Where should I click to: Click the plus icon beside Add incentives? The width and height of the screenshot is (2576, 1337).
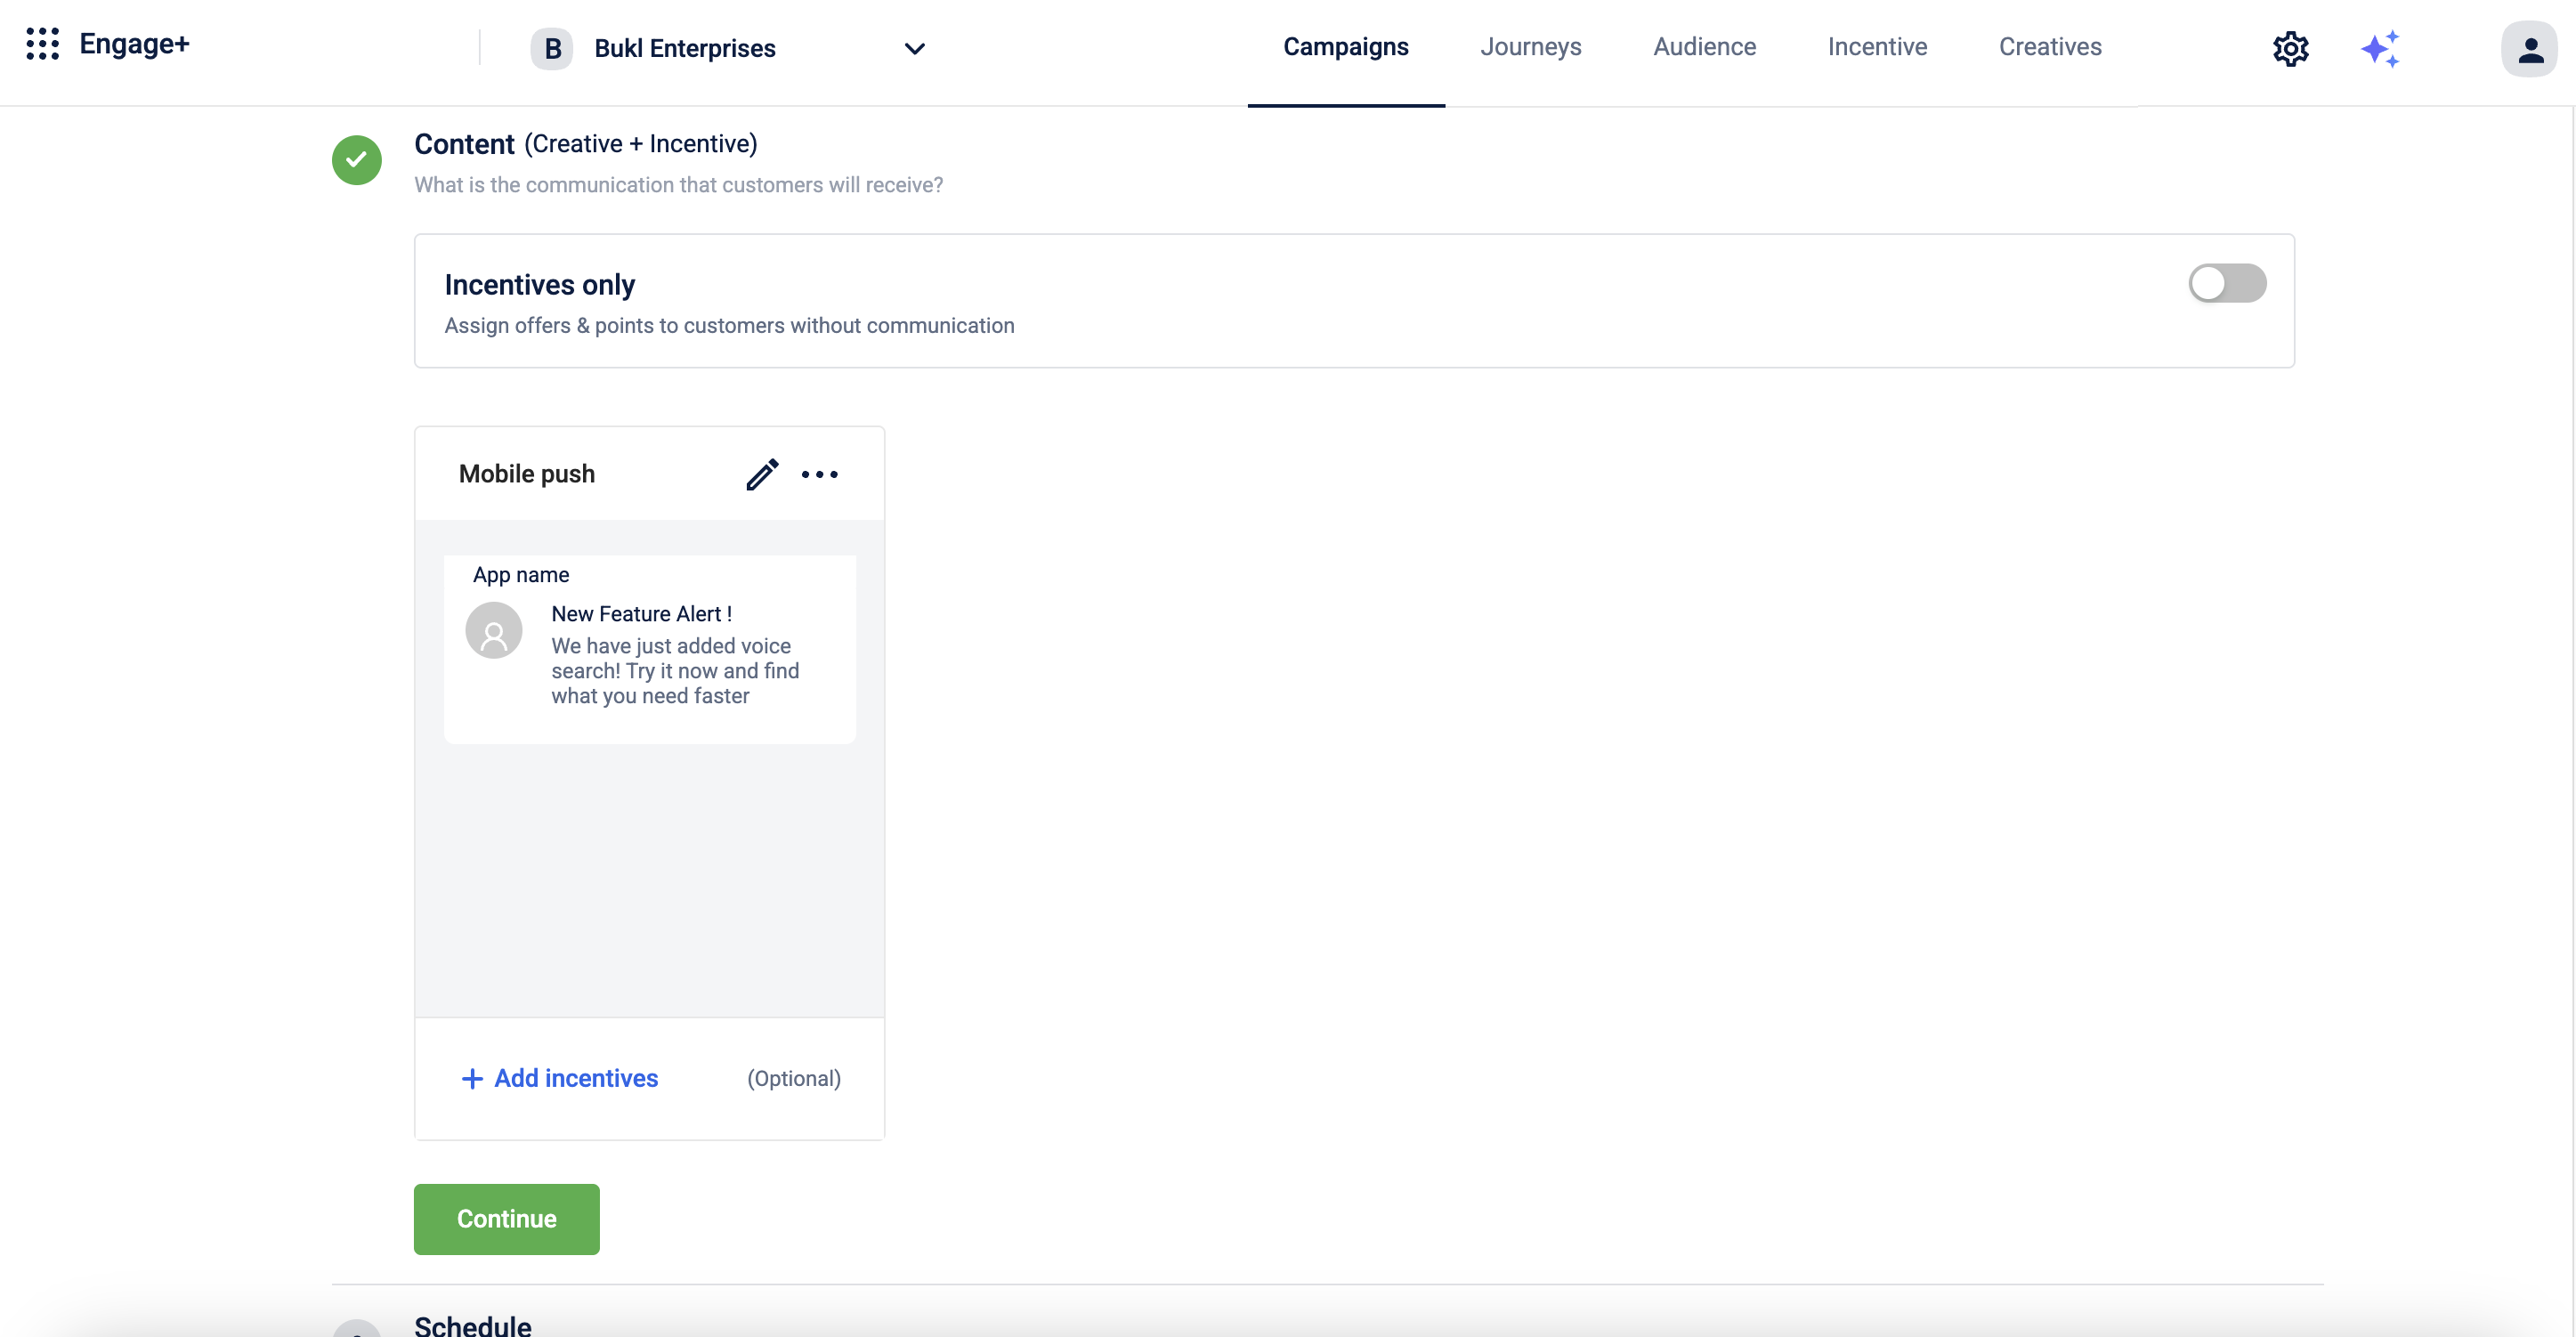point(472,1078)
